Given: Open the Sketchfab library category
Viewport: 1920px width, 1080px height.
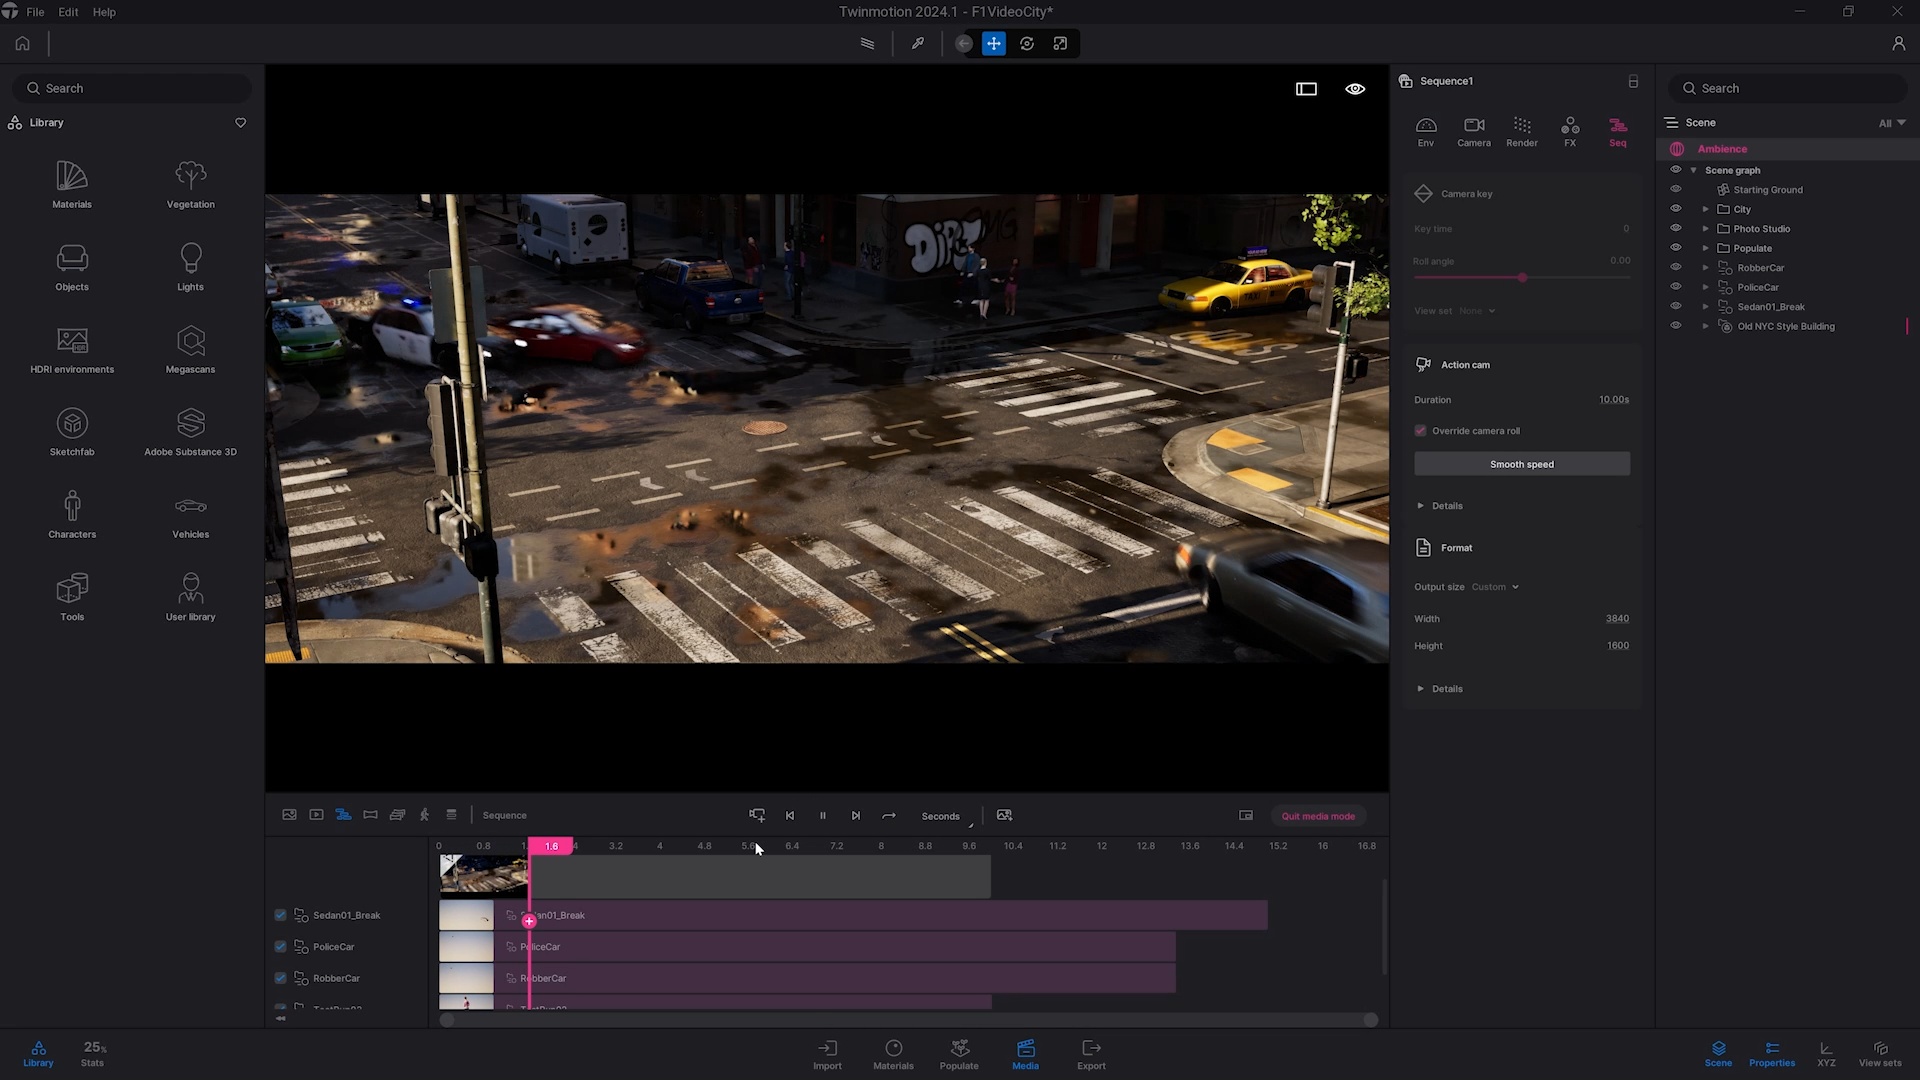Looking at the screenshot, I should pos(72,432).
